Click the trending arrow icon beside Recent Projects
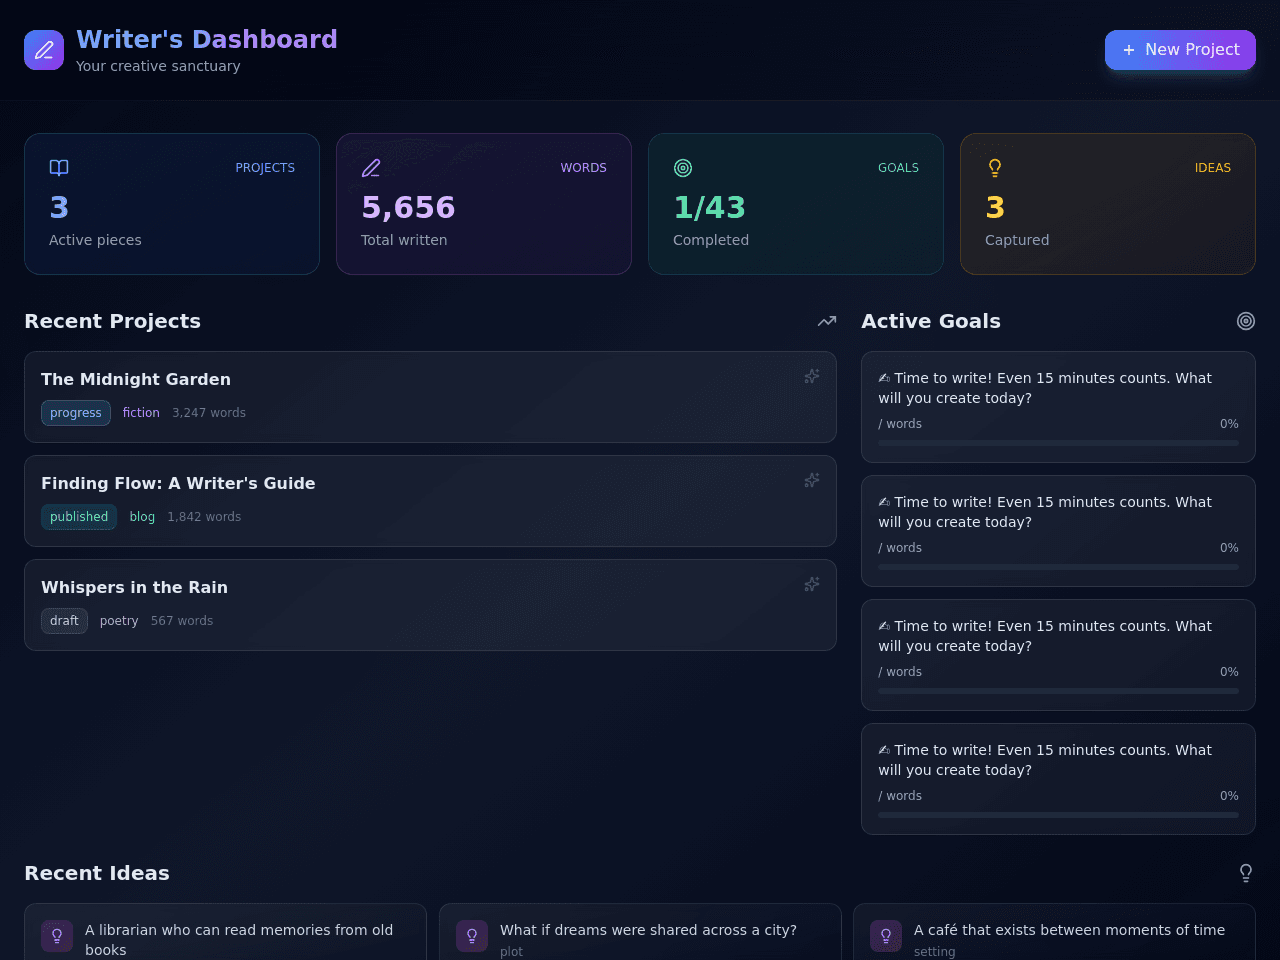The image size is (1280, 960). pyautogui.click(x=827, y=321)
